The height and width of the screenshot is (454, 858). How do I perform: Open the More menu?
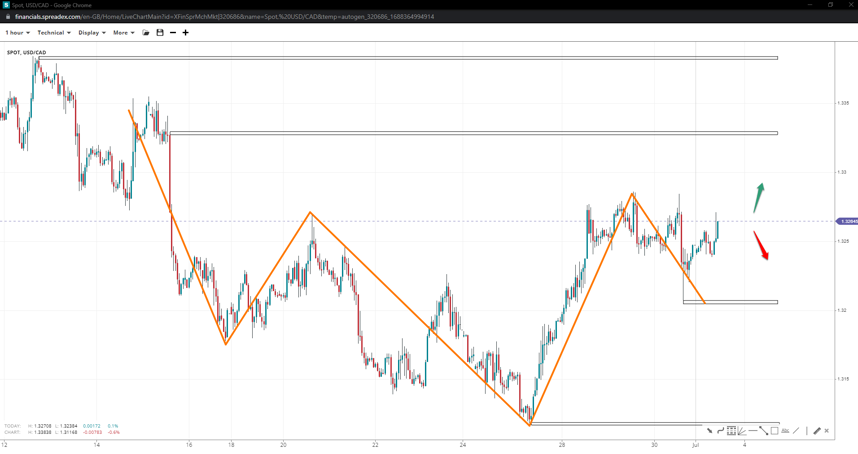(123, 33)
